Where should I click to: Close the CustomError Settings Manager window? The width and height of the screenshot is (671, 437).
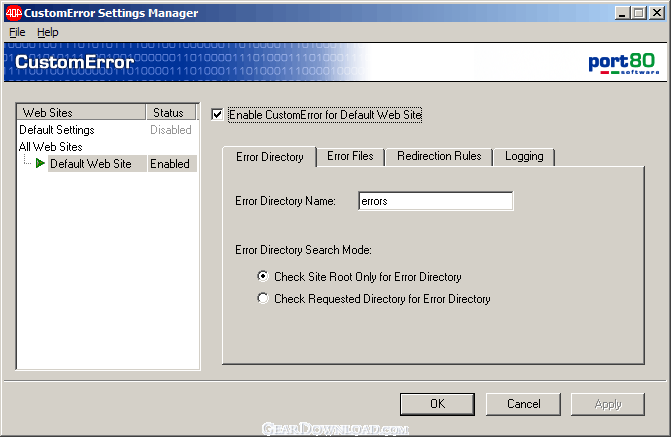point(656,13)
